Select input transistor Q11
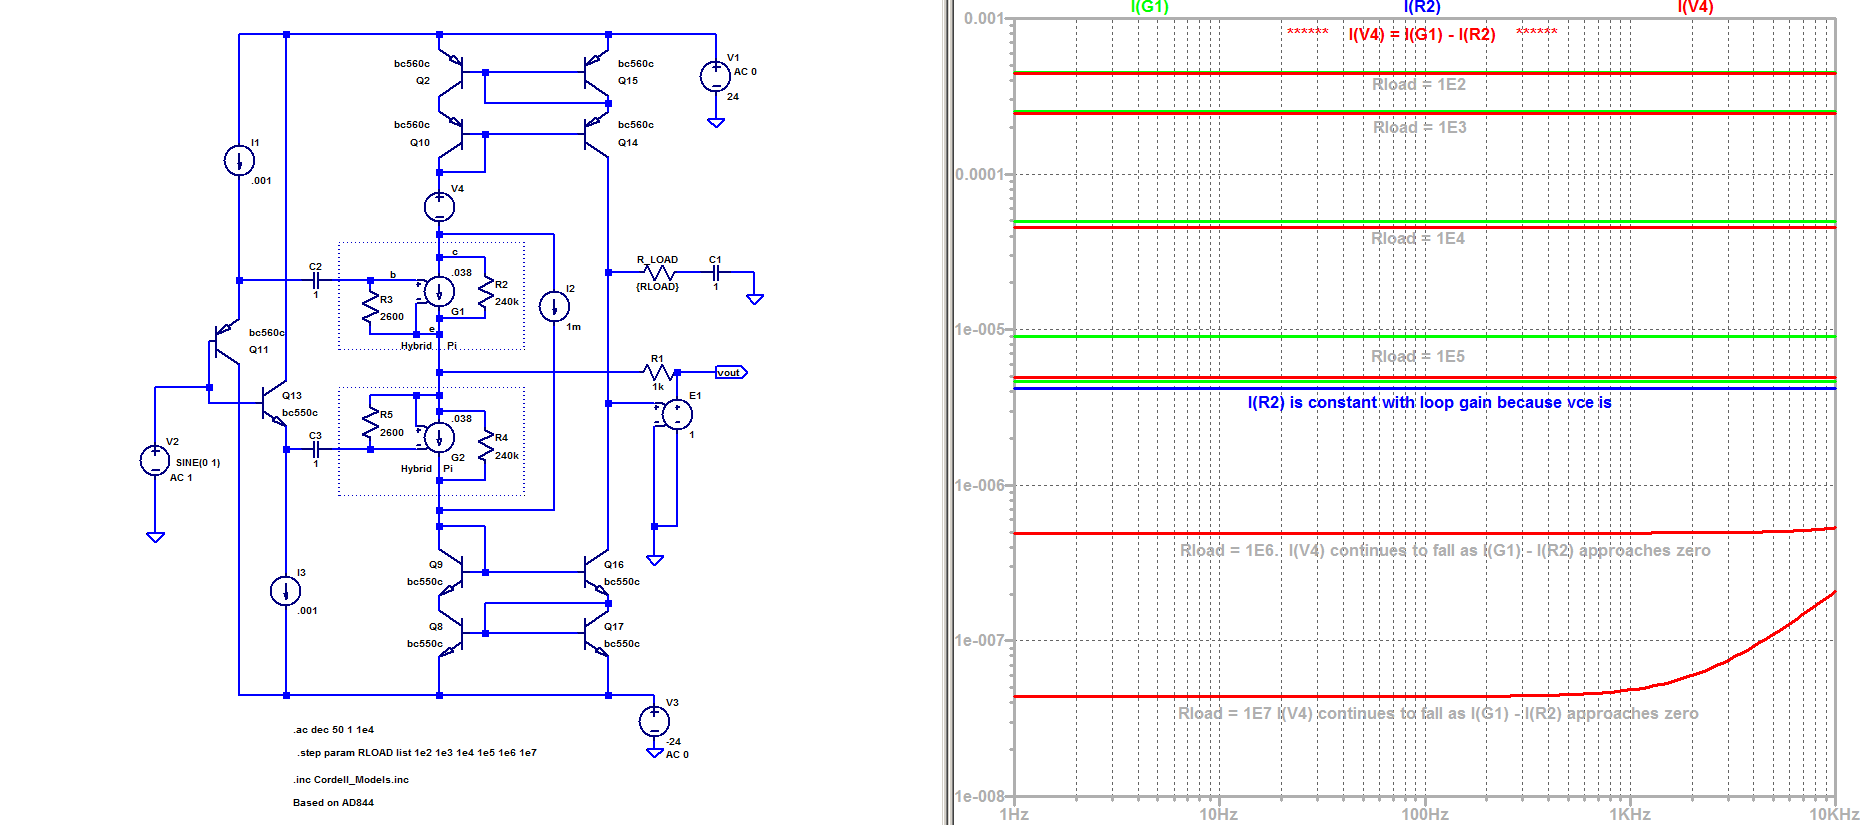 click(226, 341)
